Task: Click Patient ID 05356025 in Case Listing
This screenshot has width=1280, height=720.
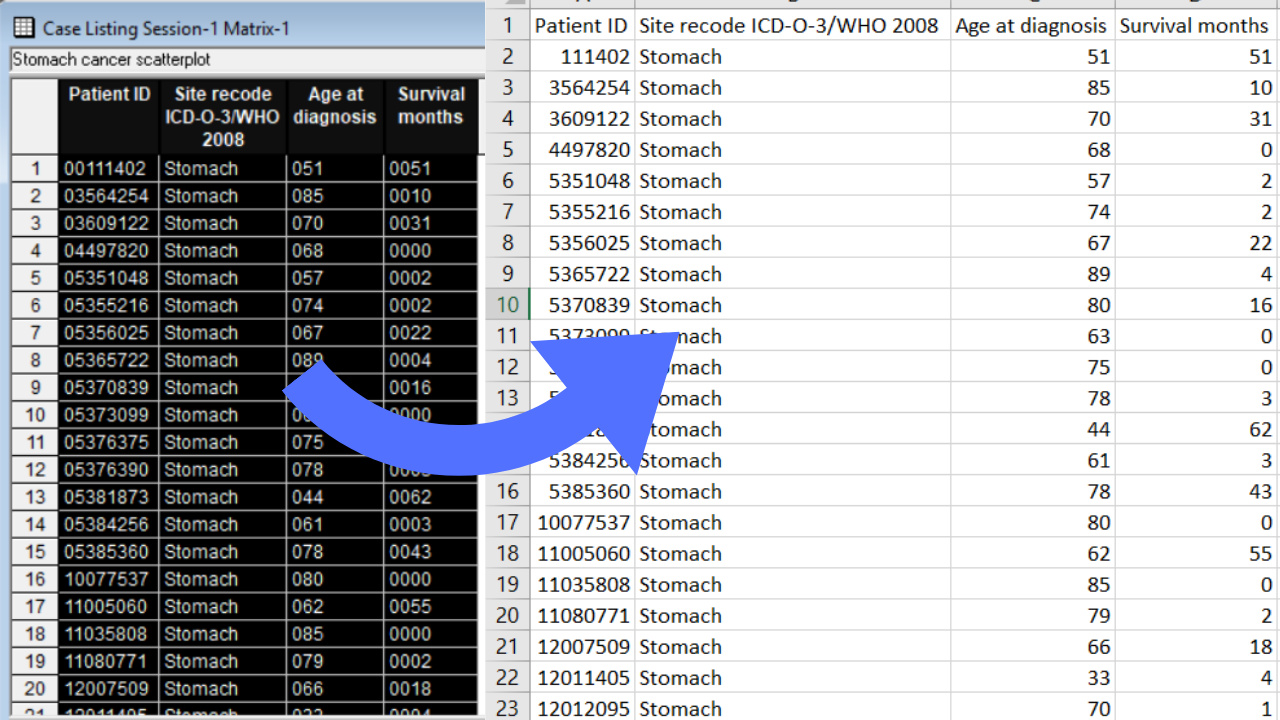Action: (109, 333)
